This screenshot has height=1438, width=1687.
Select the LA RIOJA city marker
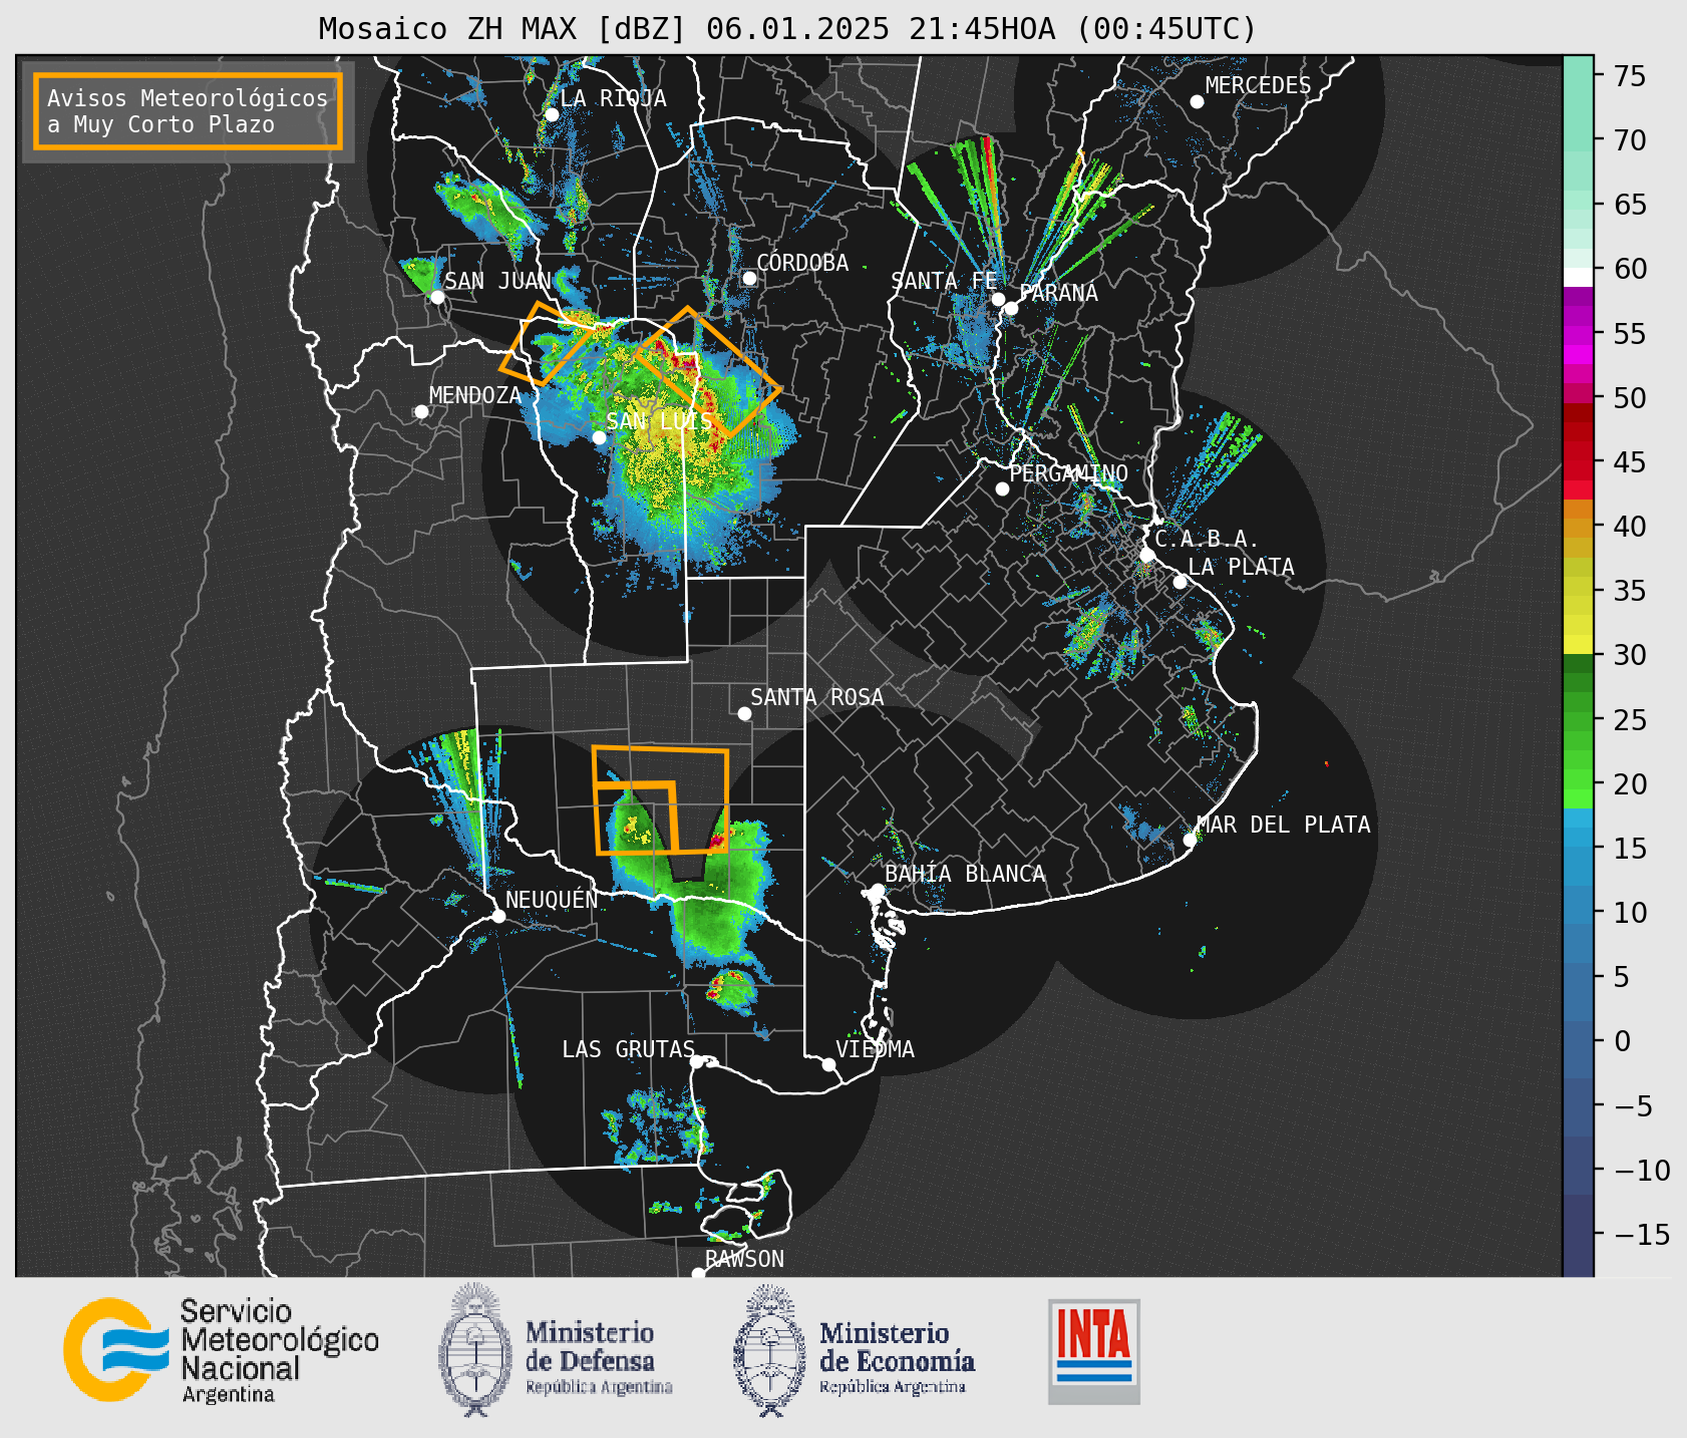click(x=552, y=114)
